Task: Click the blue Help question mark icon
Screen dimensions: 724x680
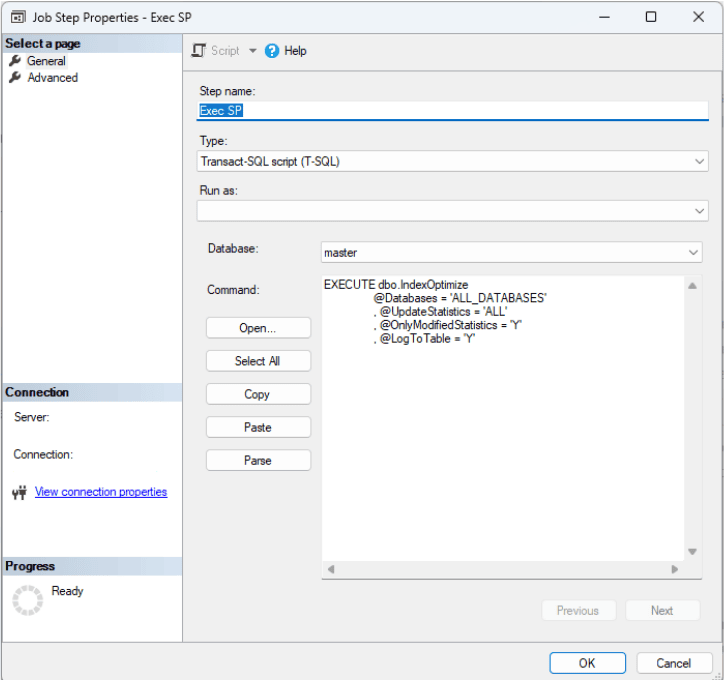Action: tap(272, 51)
